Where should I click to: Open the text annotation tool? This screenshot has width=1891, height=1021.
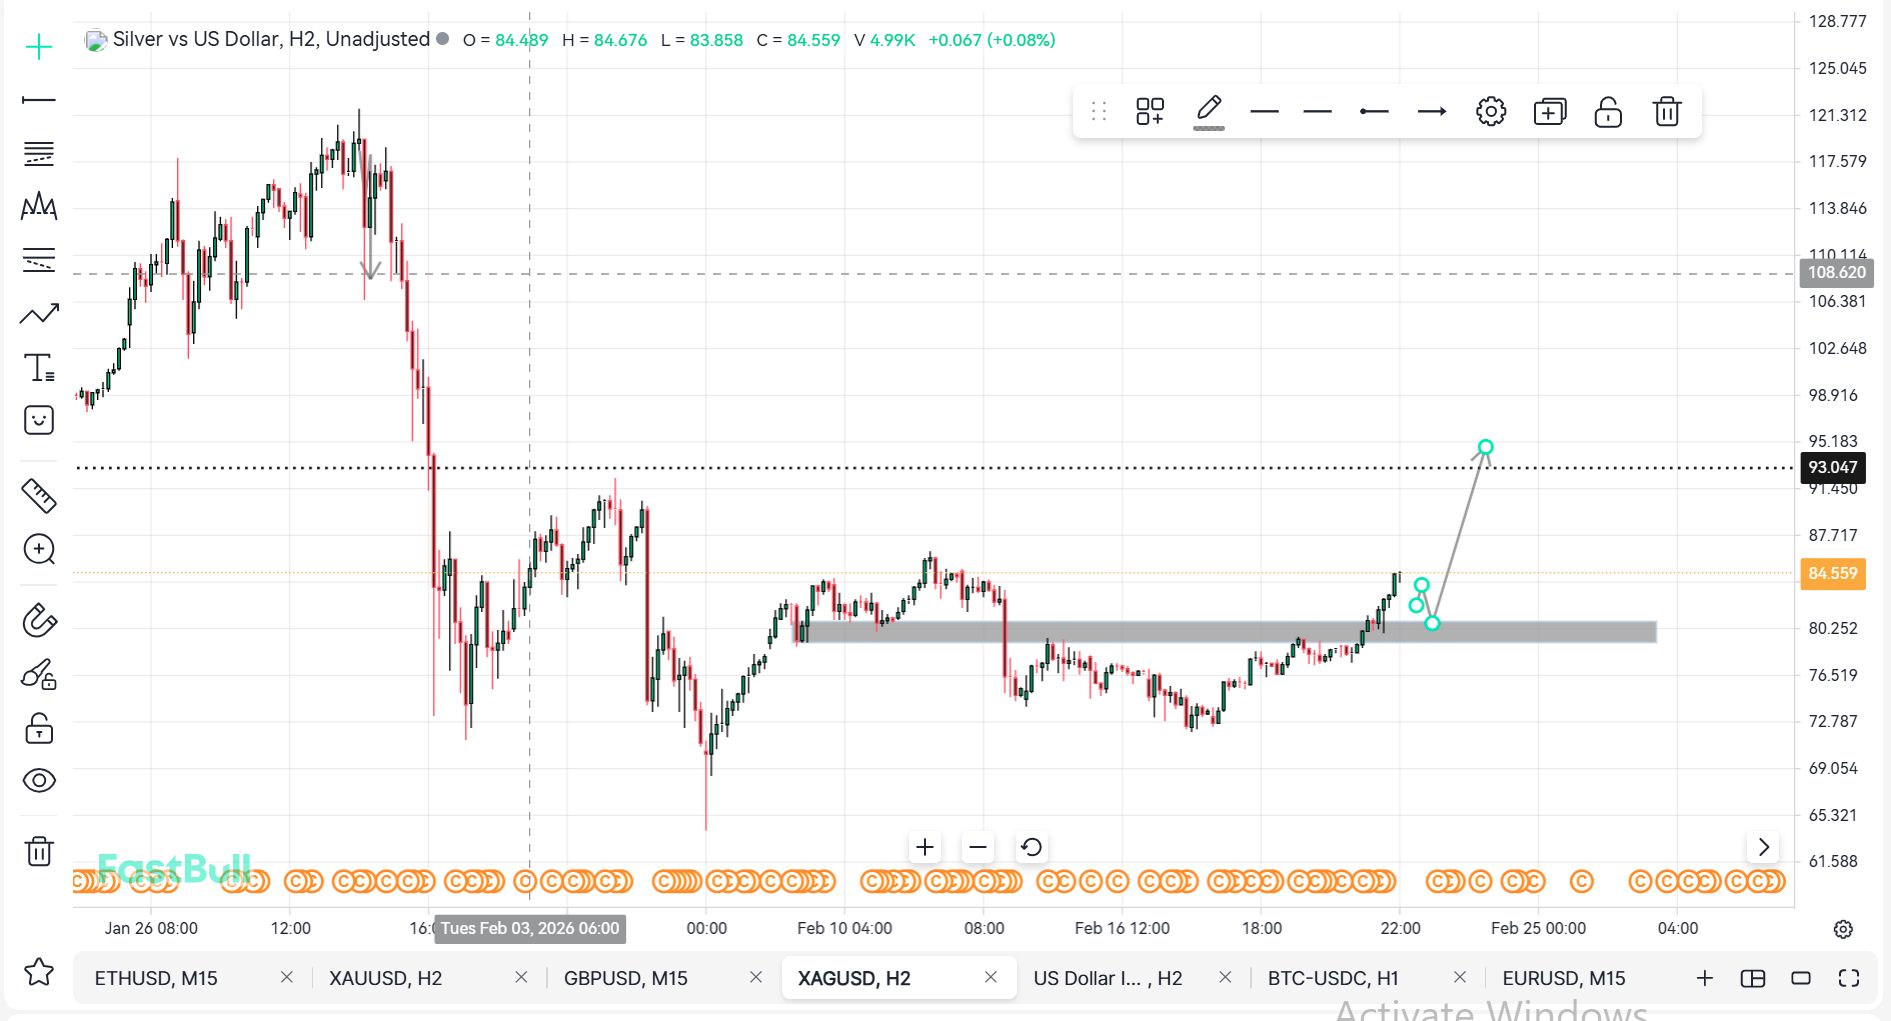pos(39,368)
